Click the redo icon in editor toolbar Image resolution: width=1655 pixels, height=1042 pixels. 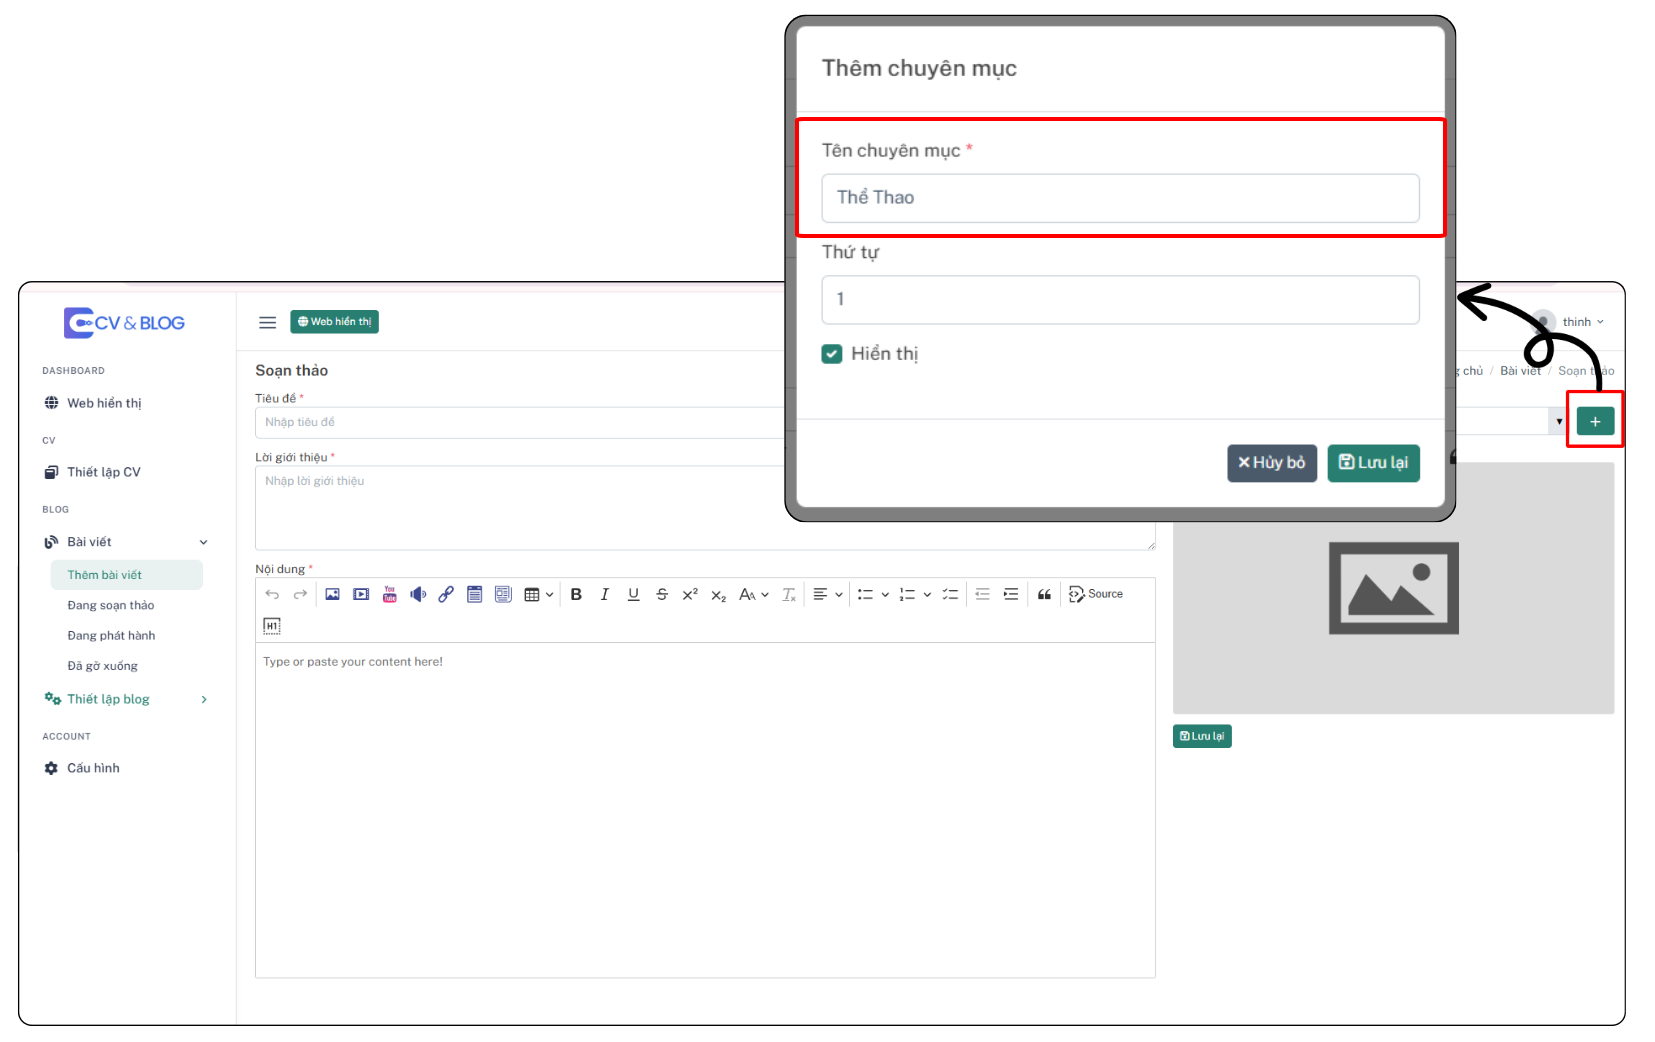tap(300, 594)
